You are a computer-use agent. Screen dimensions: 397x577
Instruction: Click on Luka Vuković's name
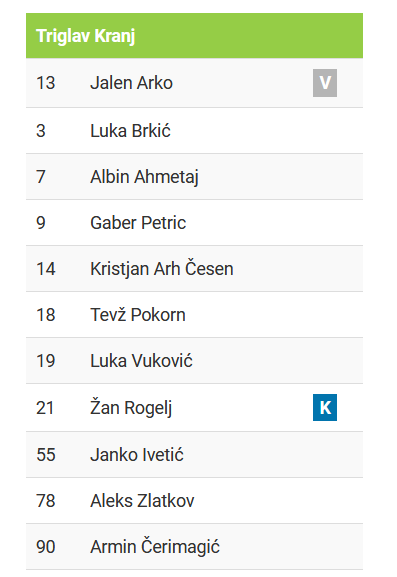pyautogui.click(x=141, y=361)
